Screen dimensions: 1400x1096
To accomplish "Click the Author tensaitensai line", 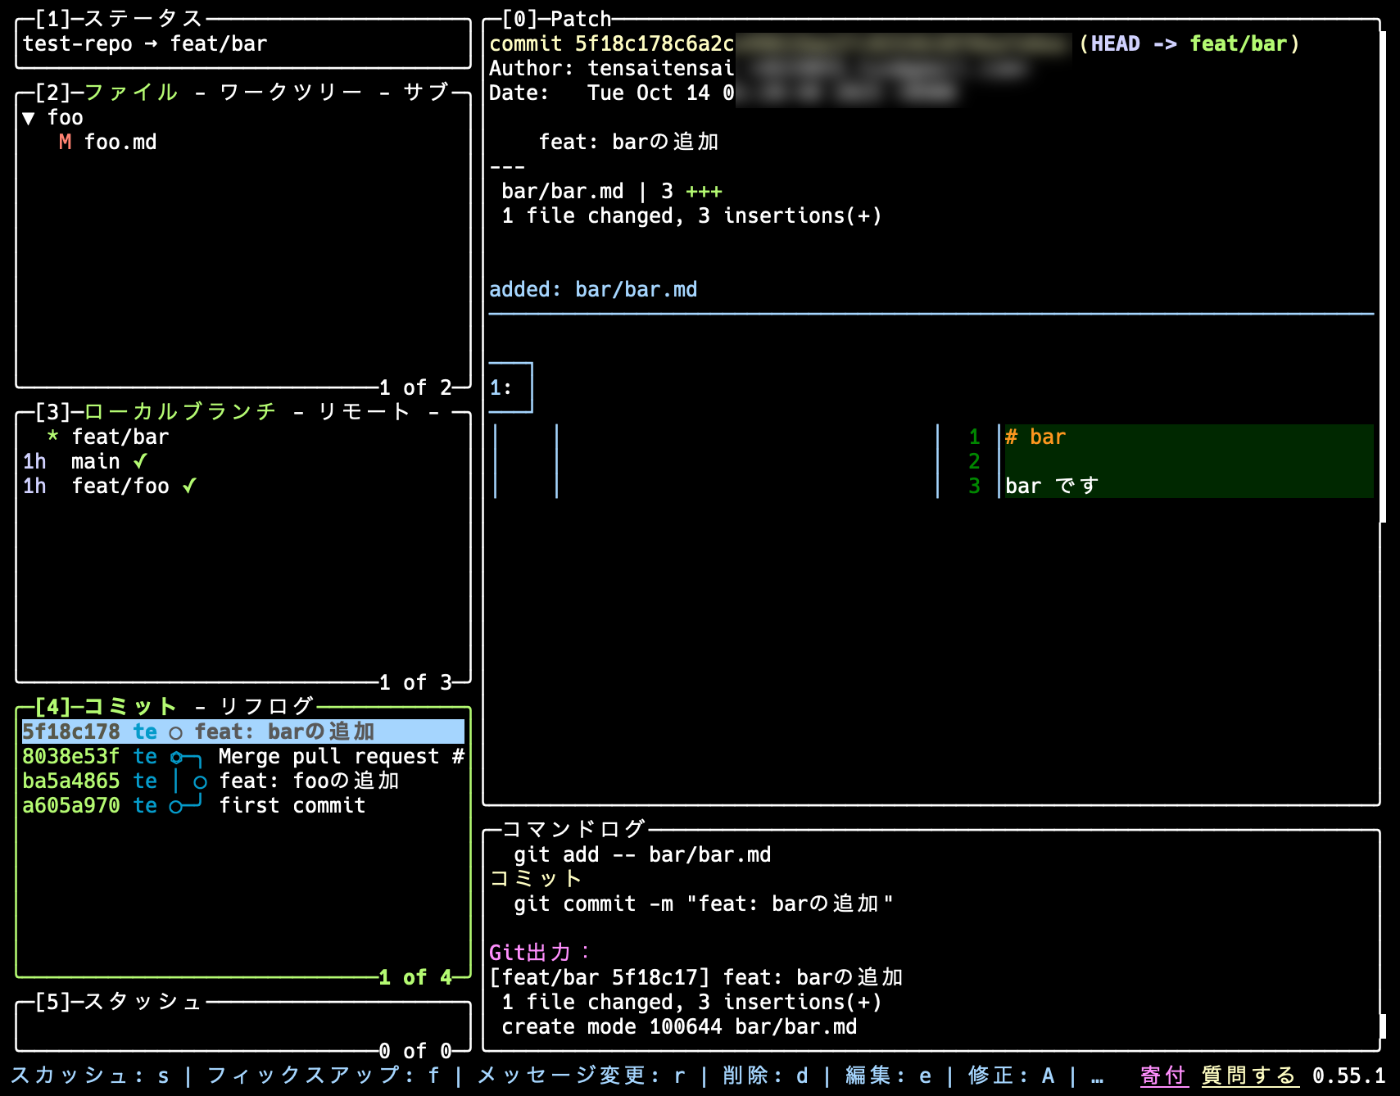I will pos(611,68).
